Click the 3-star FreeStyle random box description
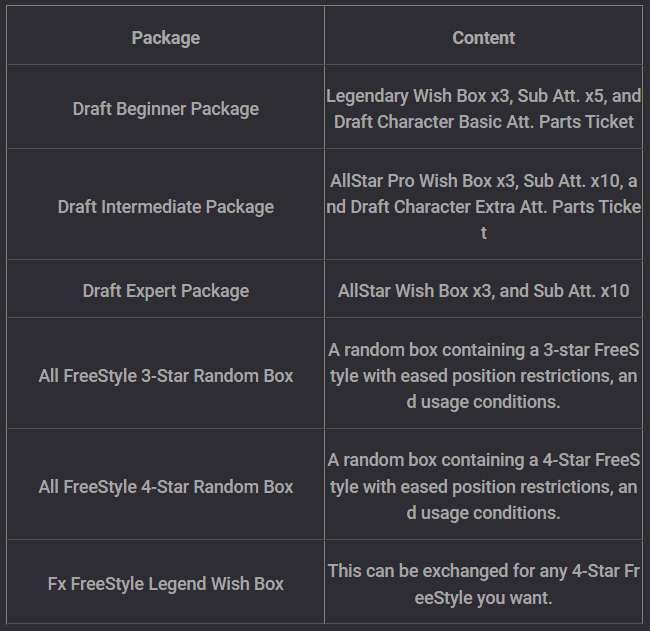Viewport: 650px width, 631px height. pos(483,376)
